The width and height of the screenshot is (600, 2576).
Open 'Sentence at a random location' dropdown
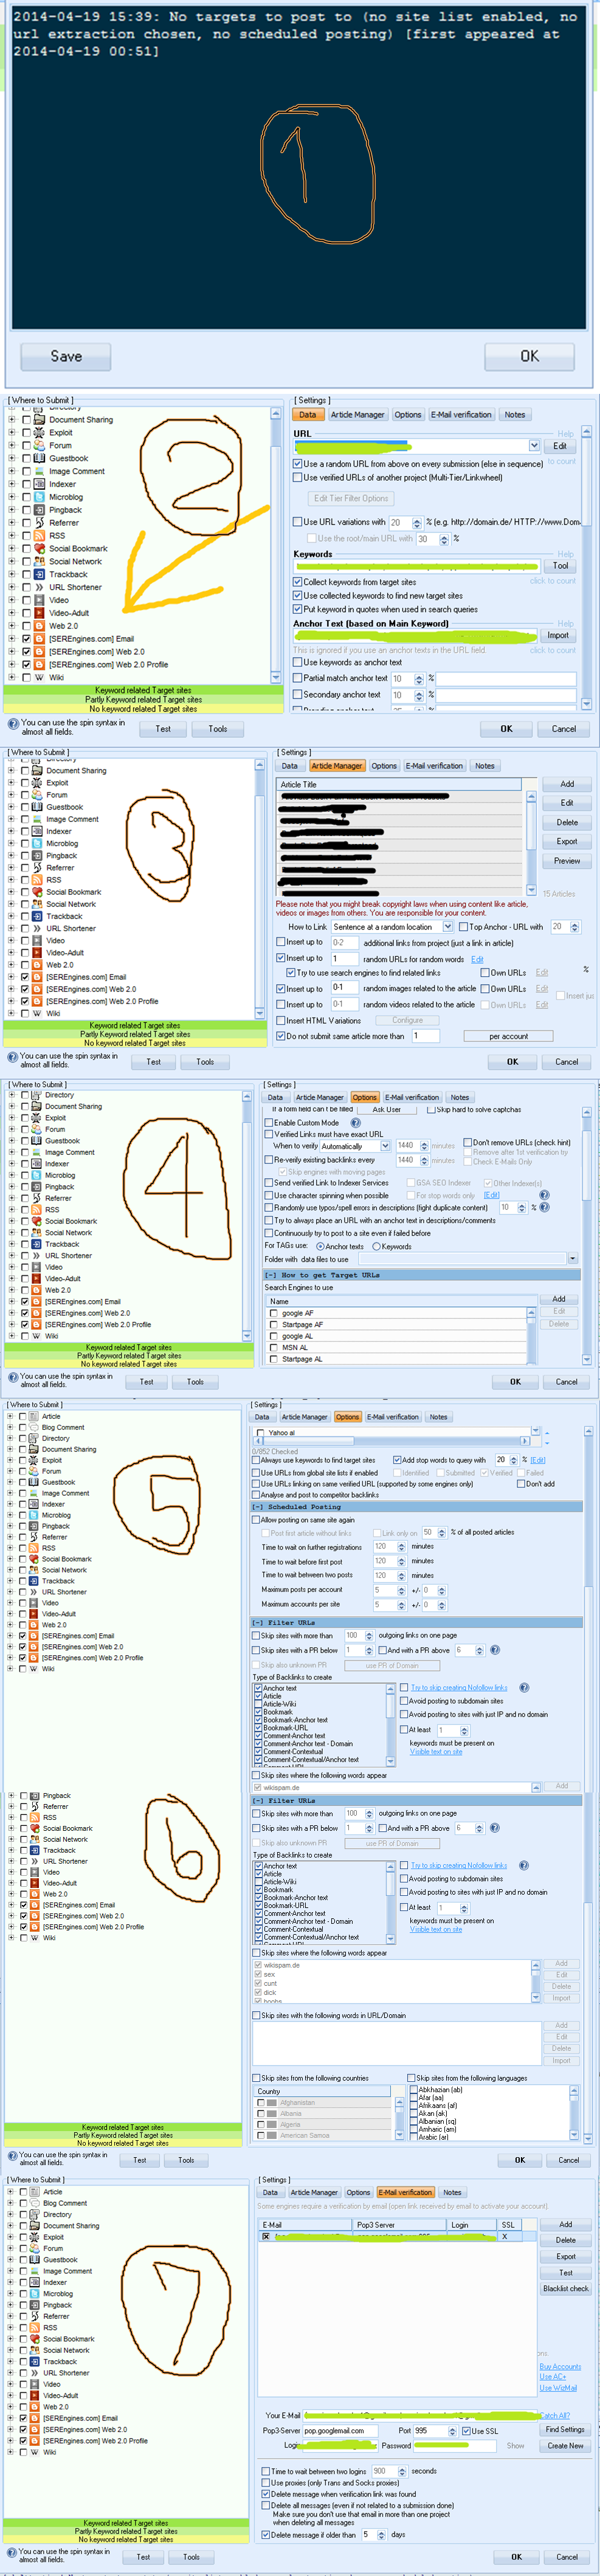pyautogui.click(x=448, y=927)
